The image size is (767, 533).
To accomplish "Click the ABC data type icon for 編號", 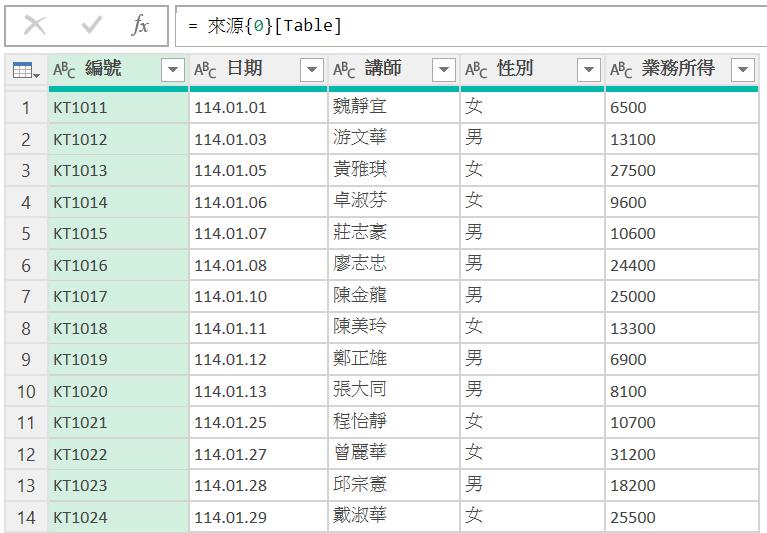I will click(64, 69).
